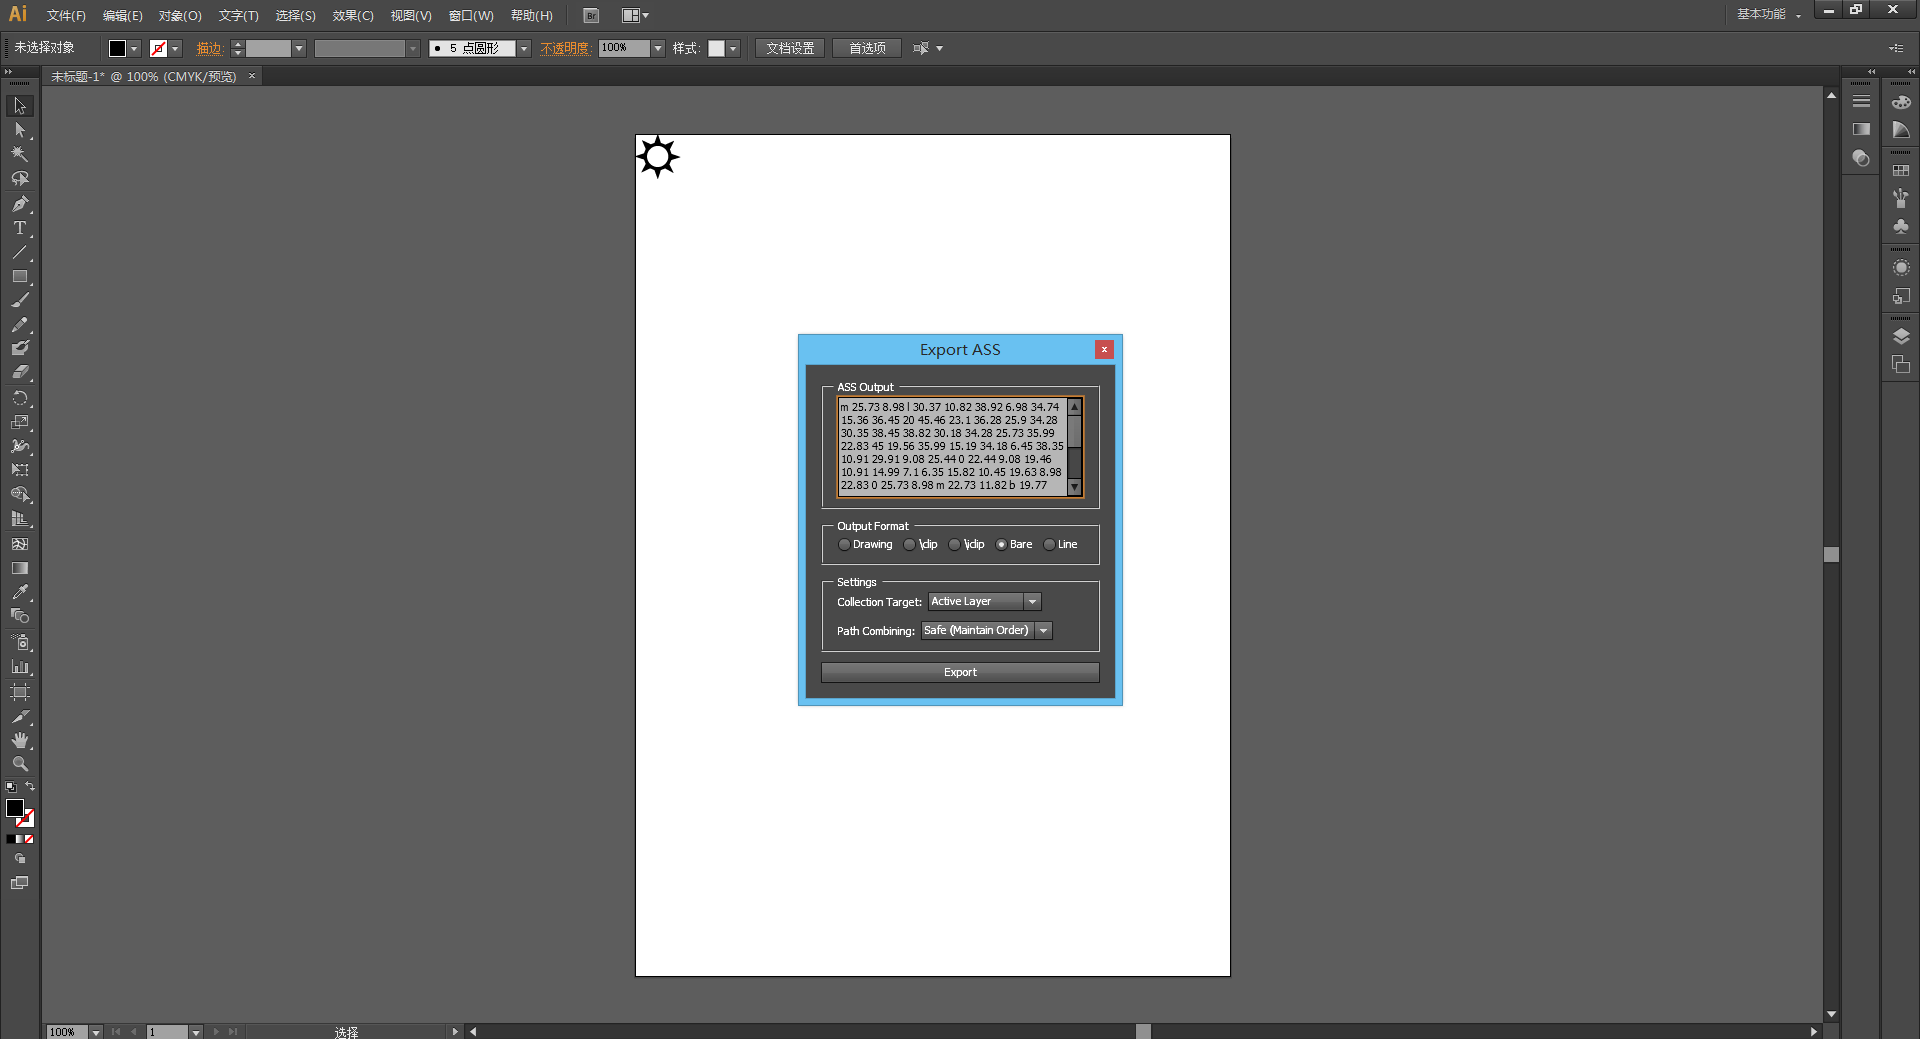This screenshot has width=1920, height=1039.
Task: Close the Export ASS dialog
Action: (x=1104, y=350)
